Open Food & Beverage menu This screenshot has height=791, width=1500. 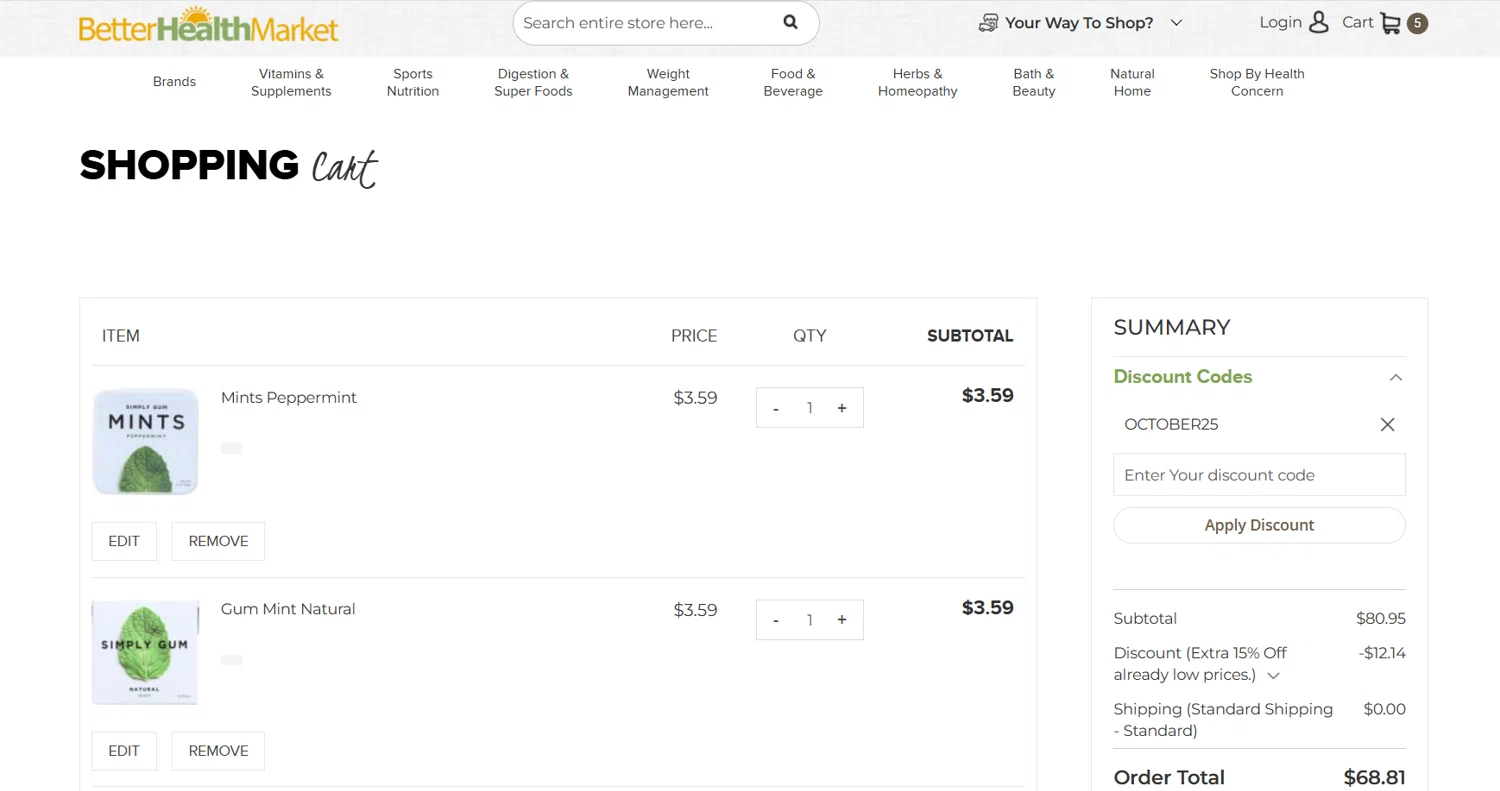(793, 82)
